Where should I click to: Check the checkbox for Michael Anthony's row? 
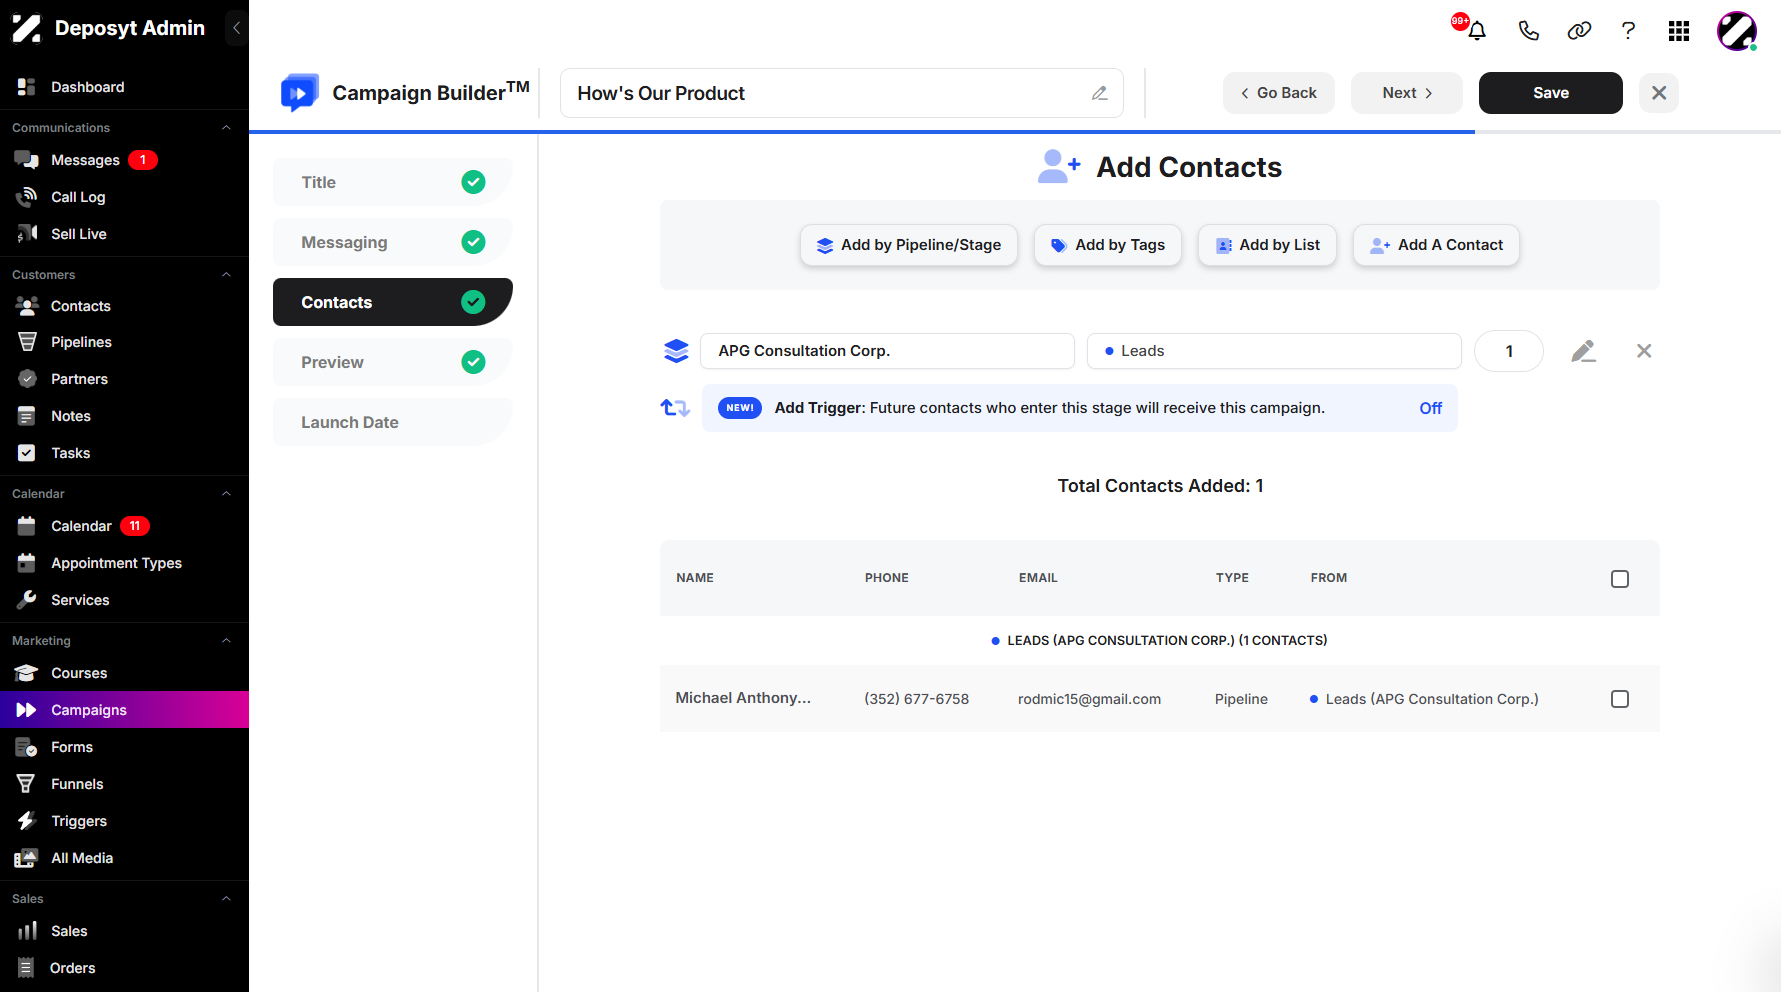(1620, 699)
